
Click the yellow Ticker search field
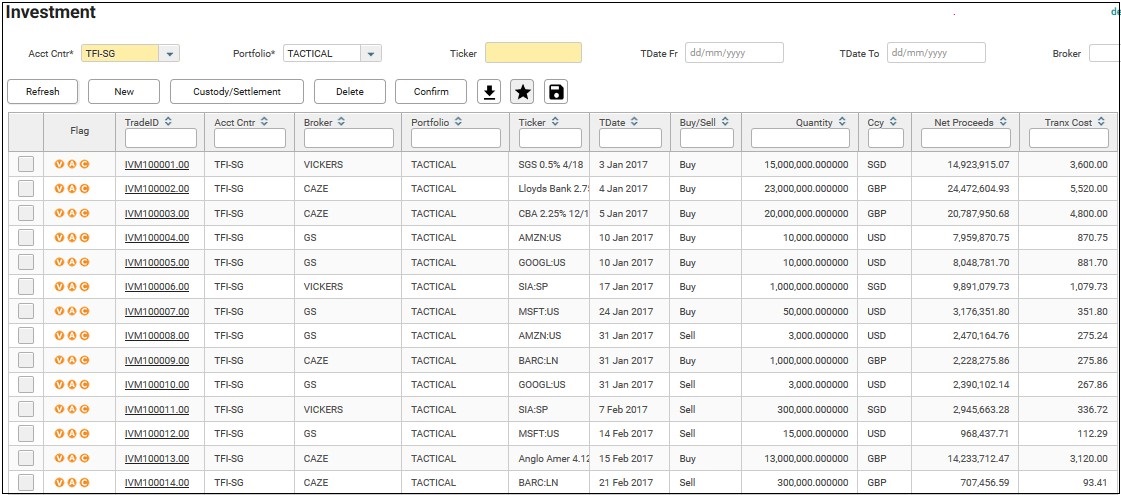point(533,53)
